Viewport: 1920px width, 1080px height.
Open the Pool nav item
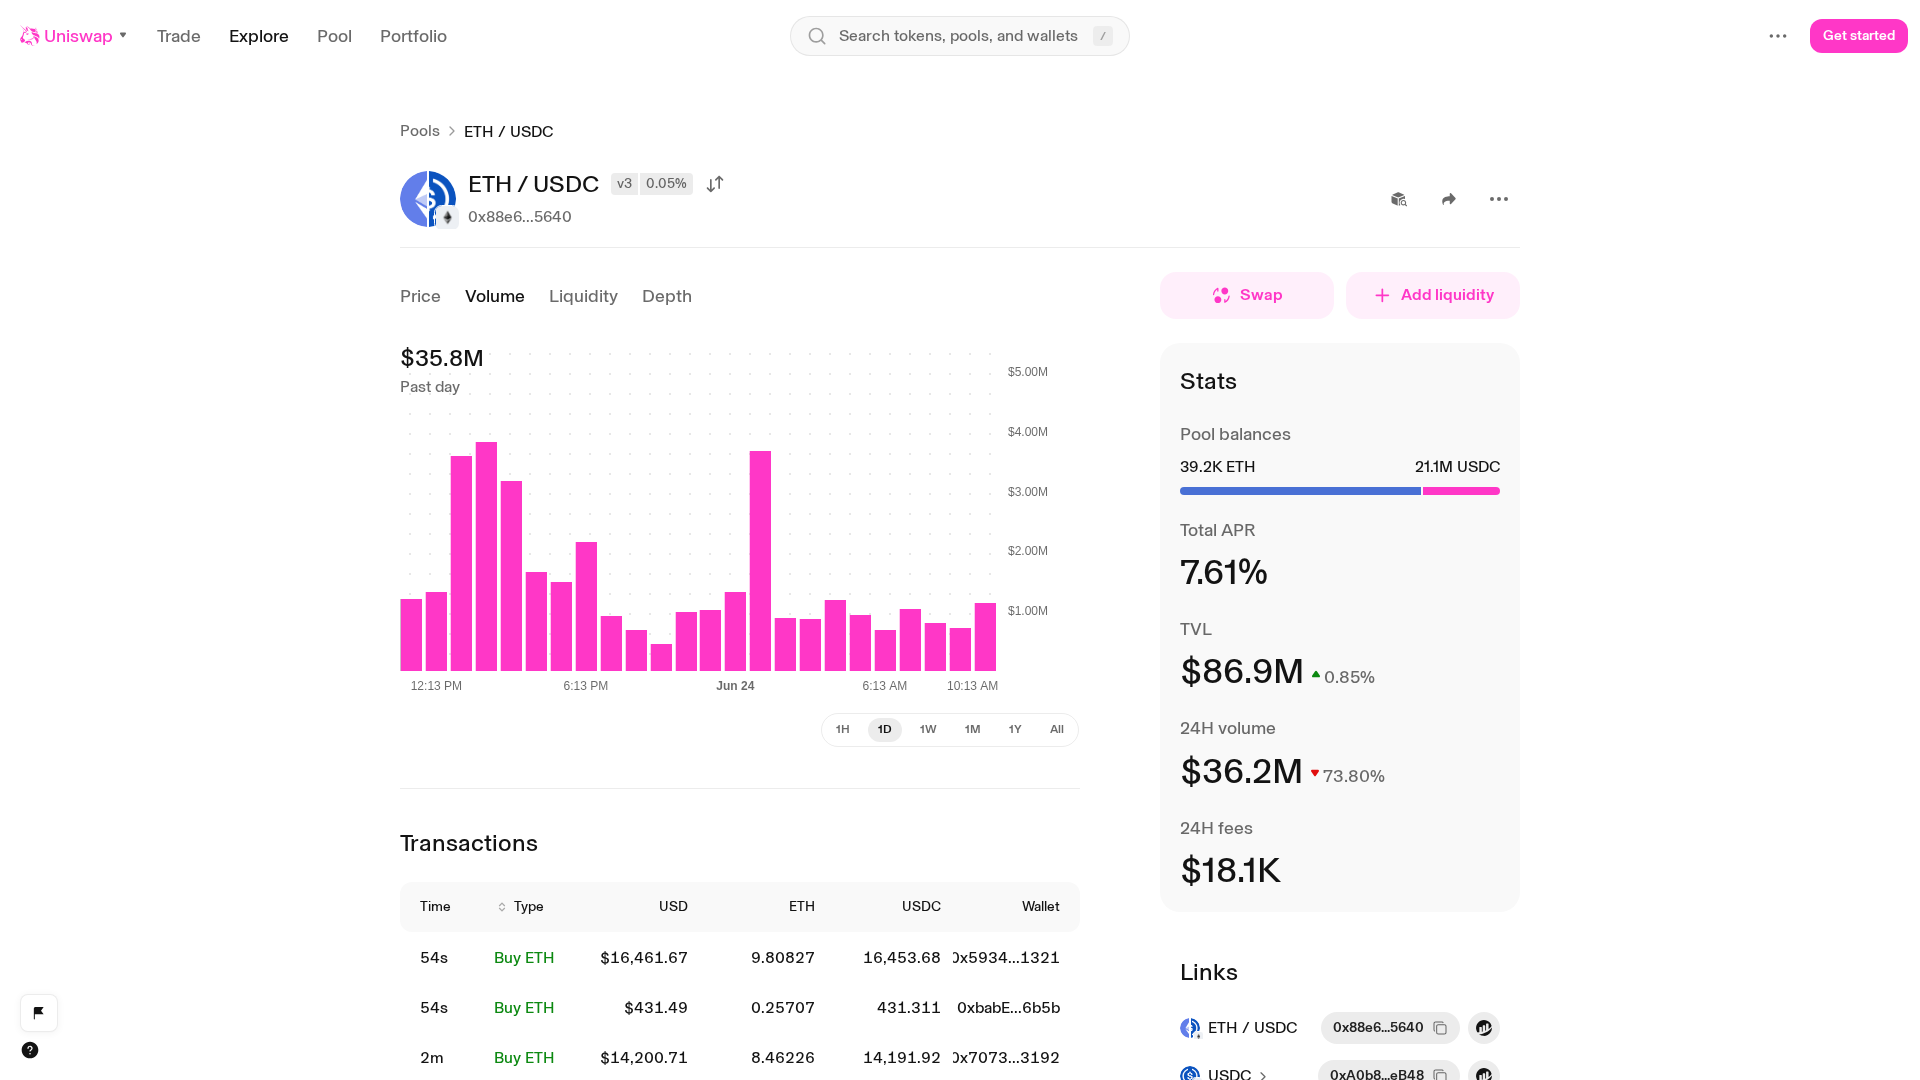(334, 36)
